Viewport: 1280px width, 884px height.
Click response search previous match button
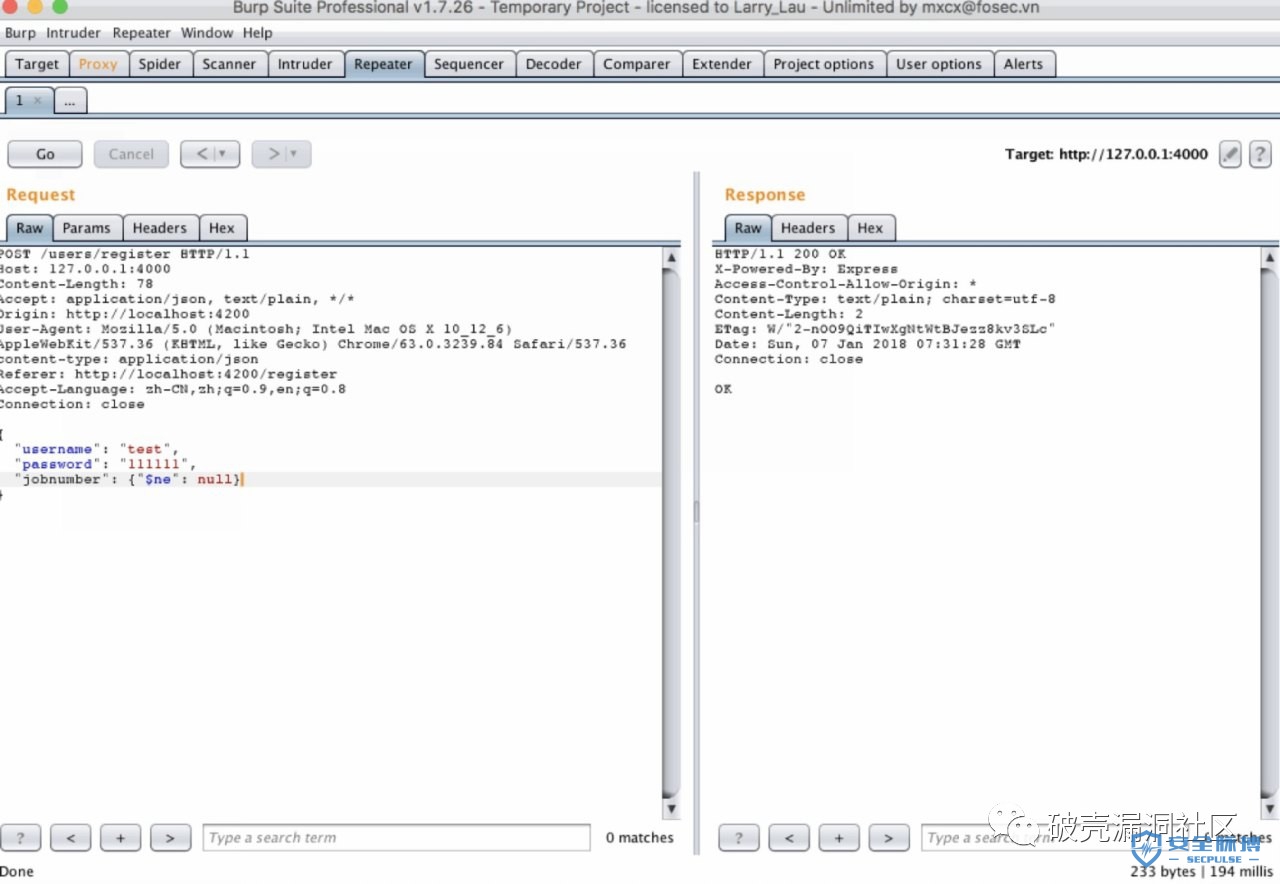pos(789,838)
